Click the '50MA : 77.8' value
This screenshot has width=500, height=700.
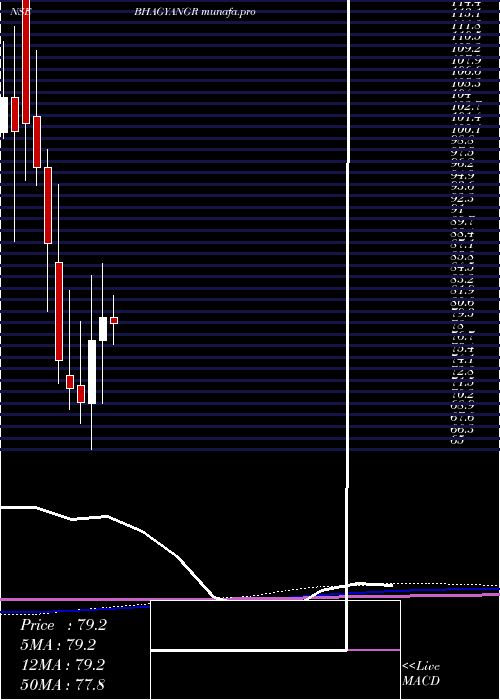63,684
